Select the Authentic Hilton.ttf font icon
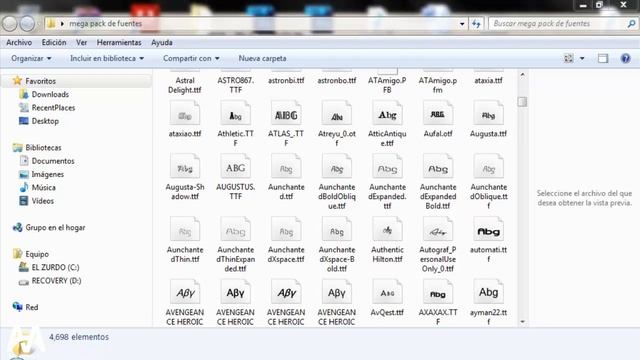Image resolution: width=640 pixels, height=360 pixels. 387,229
